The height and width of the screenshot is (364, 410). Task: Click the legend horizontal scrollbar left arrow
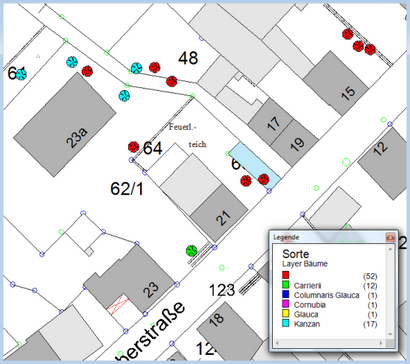click(277, 343)
